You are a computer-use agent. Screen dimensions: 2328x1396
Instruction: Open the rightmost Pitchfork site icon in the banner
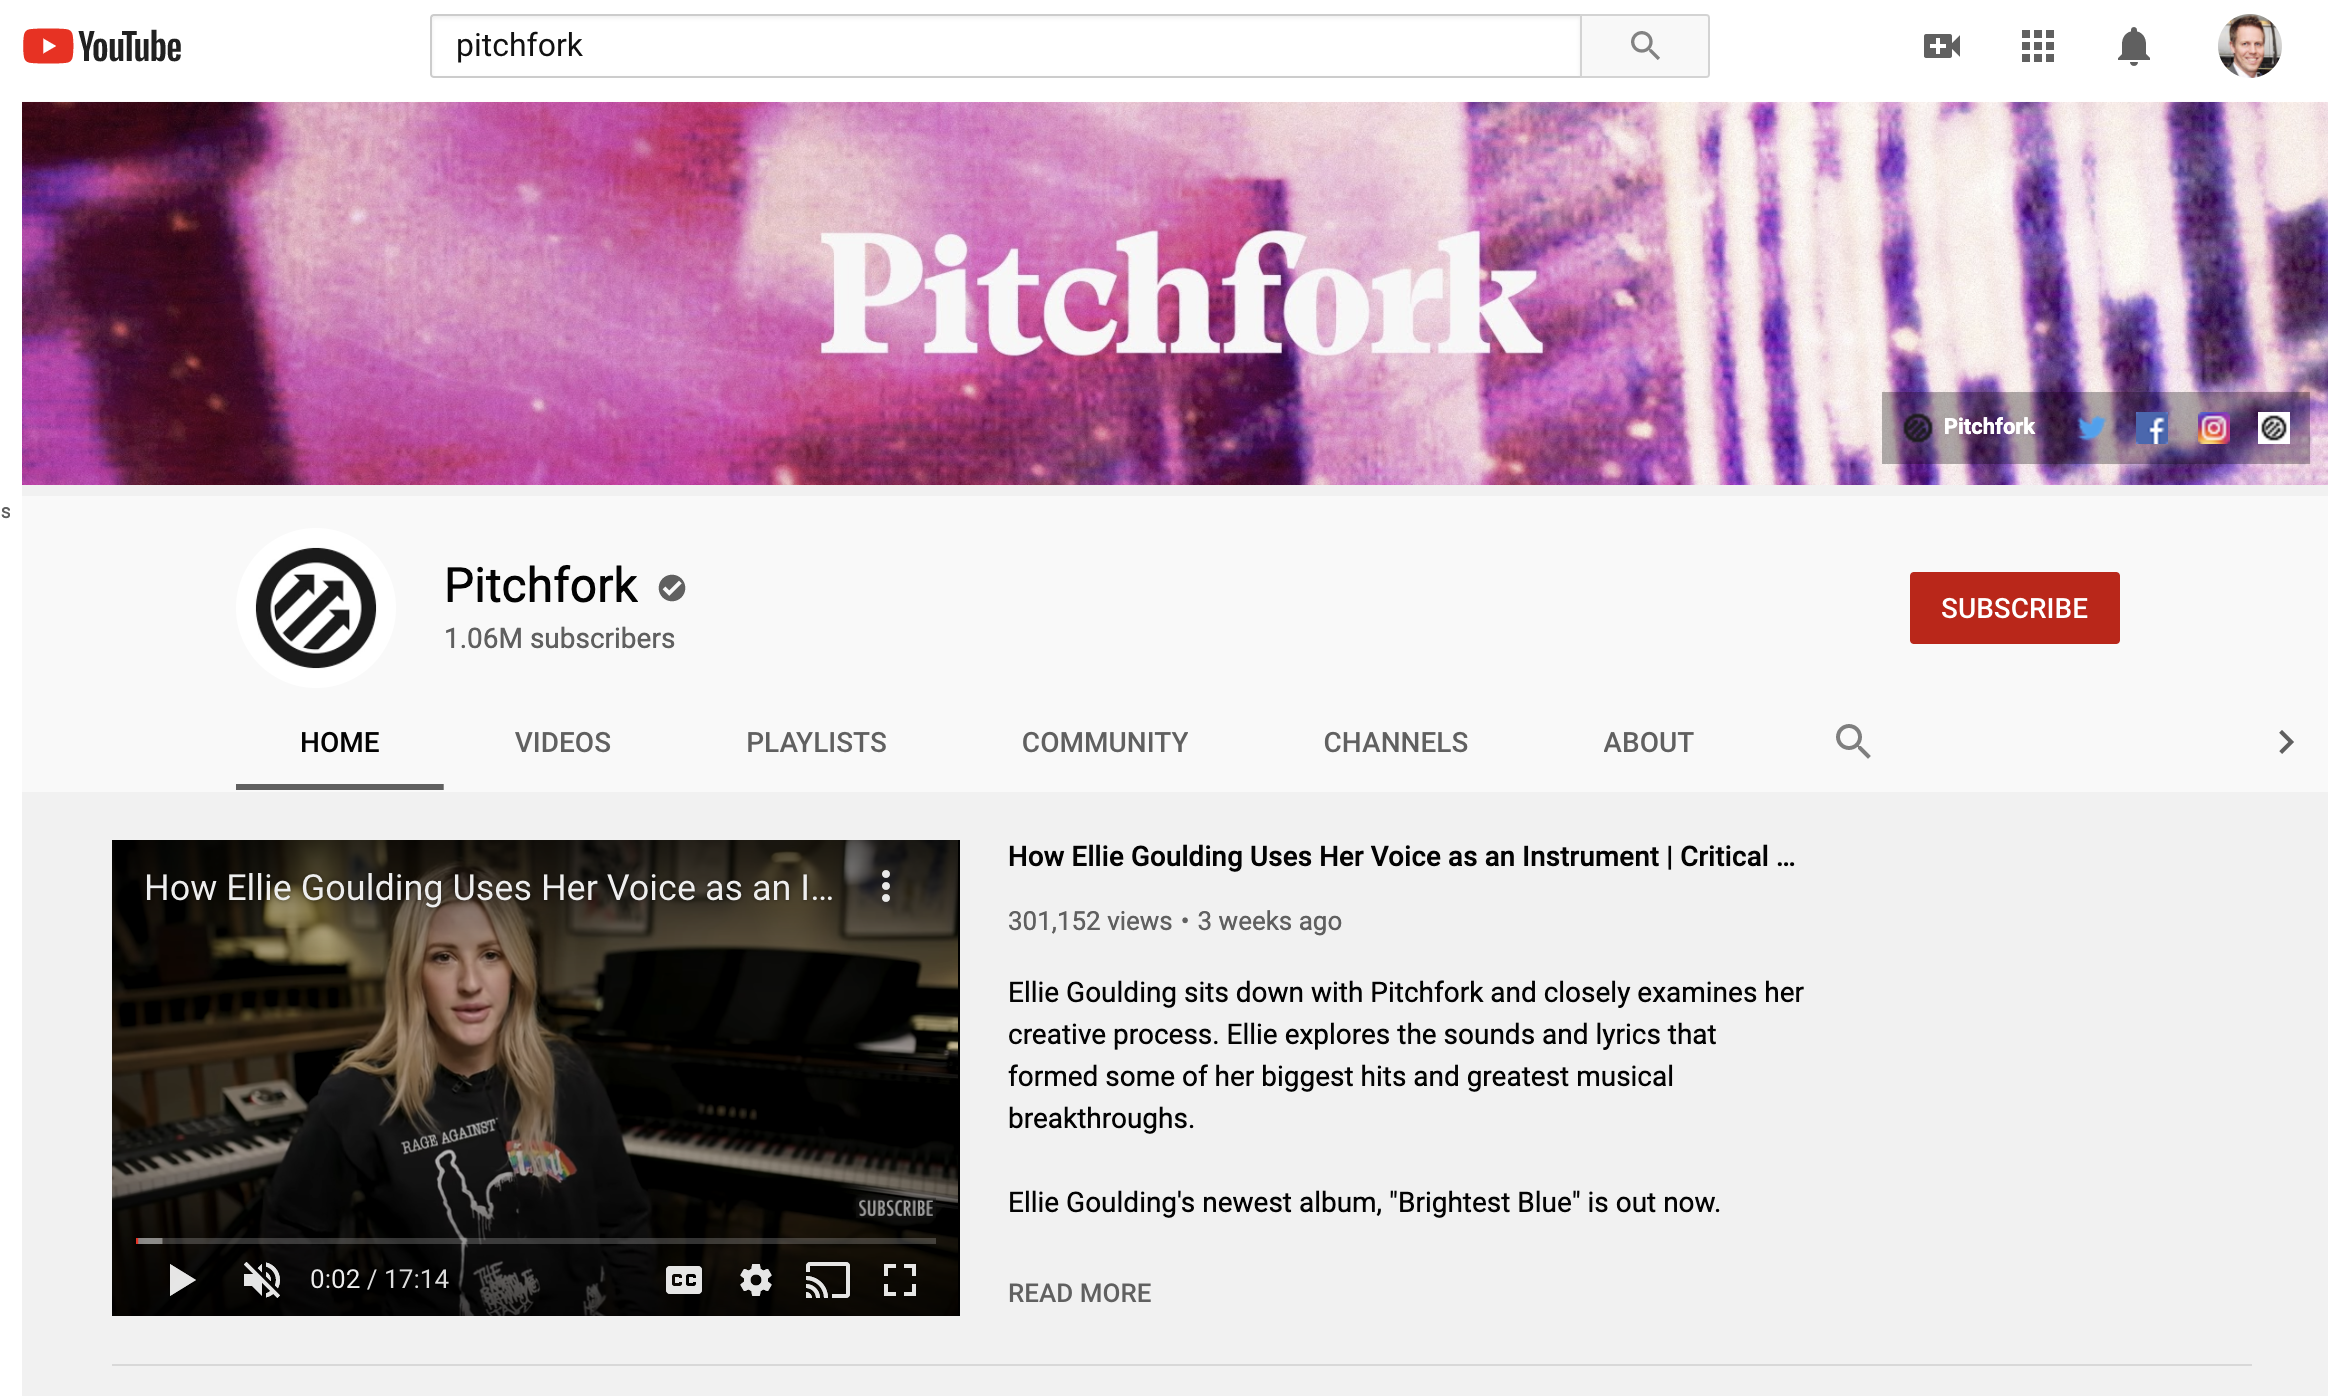[2274, 428]
